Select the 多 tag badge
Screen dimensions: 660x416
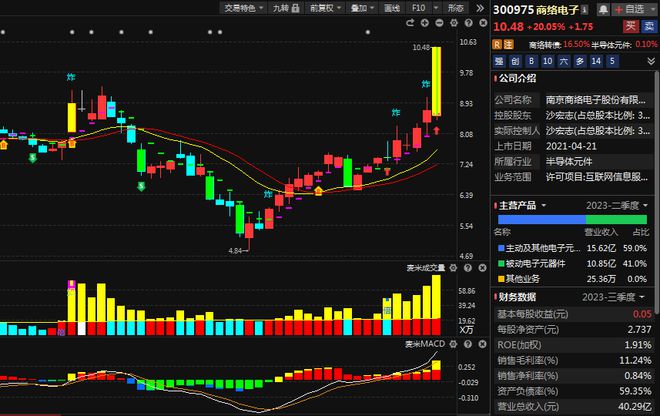[x=580, y=61]
